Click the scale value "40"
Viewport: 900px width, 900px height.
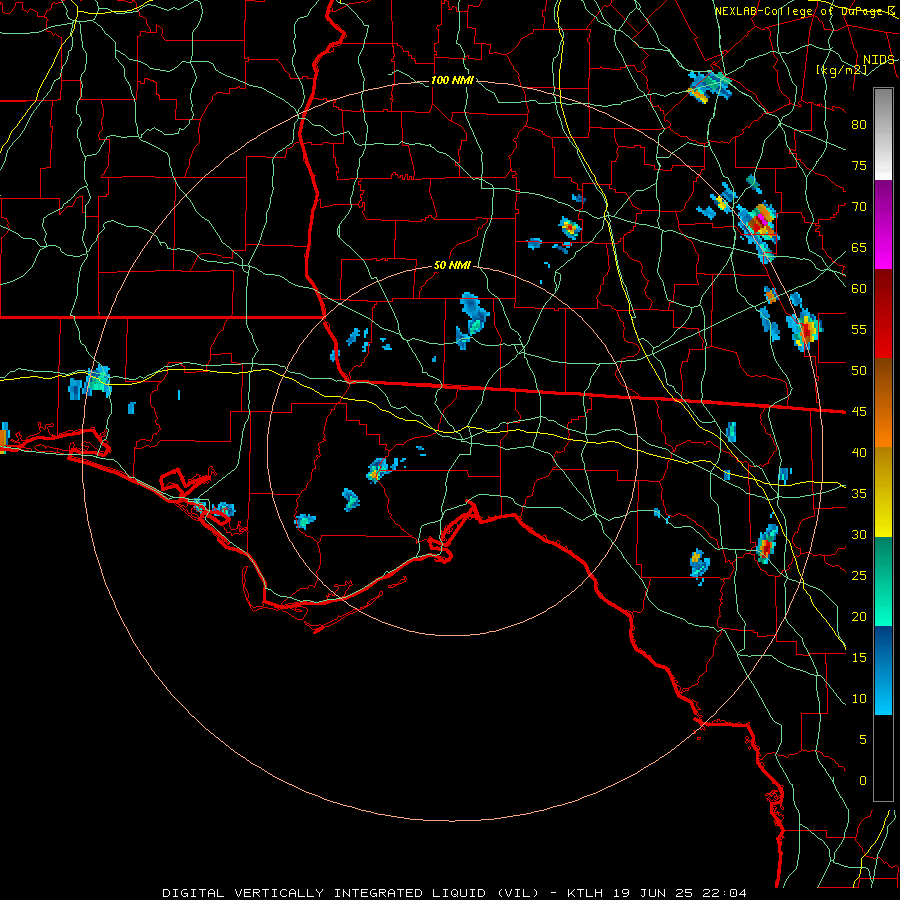point(859,452)
